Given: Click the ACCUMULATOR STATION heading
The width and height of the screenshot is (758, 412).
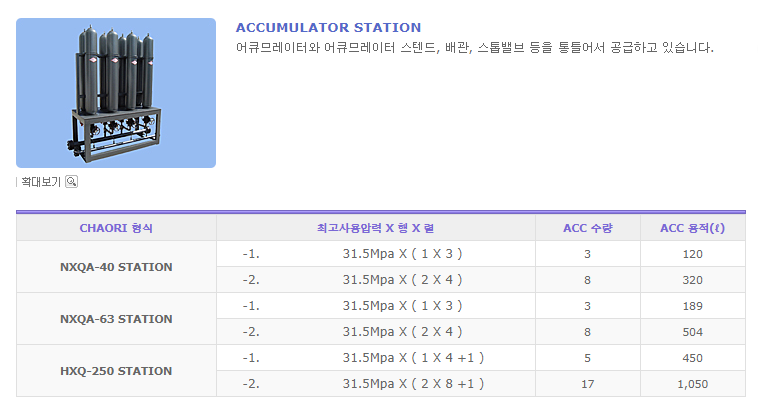Looking at the screenshot, I should point(328,28).
